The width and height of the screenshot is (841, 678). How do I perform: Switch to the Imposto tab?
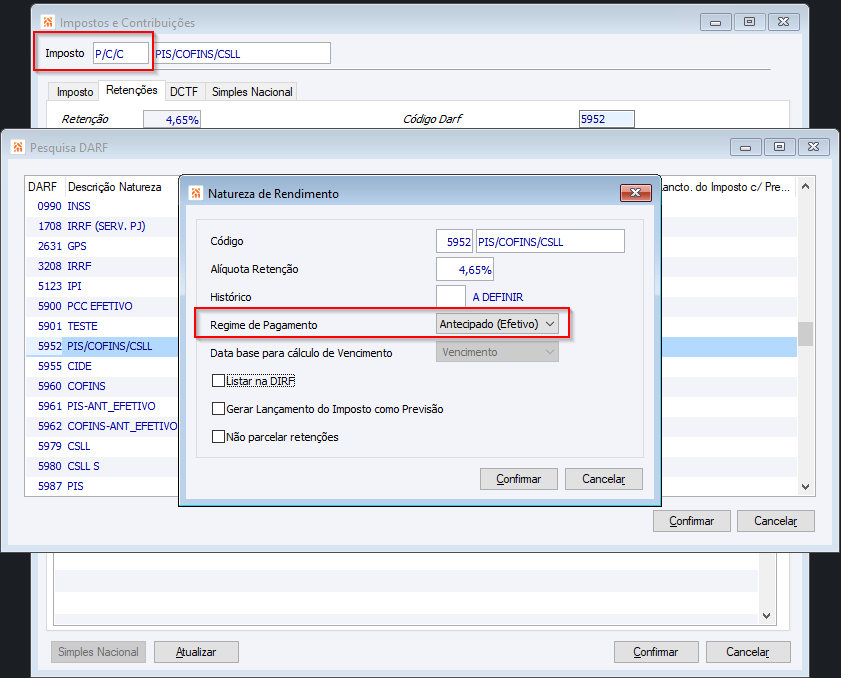[75, 92]
